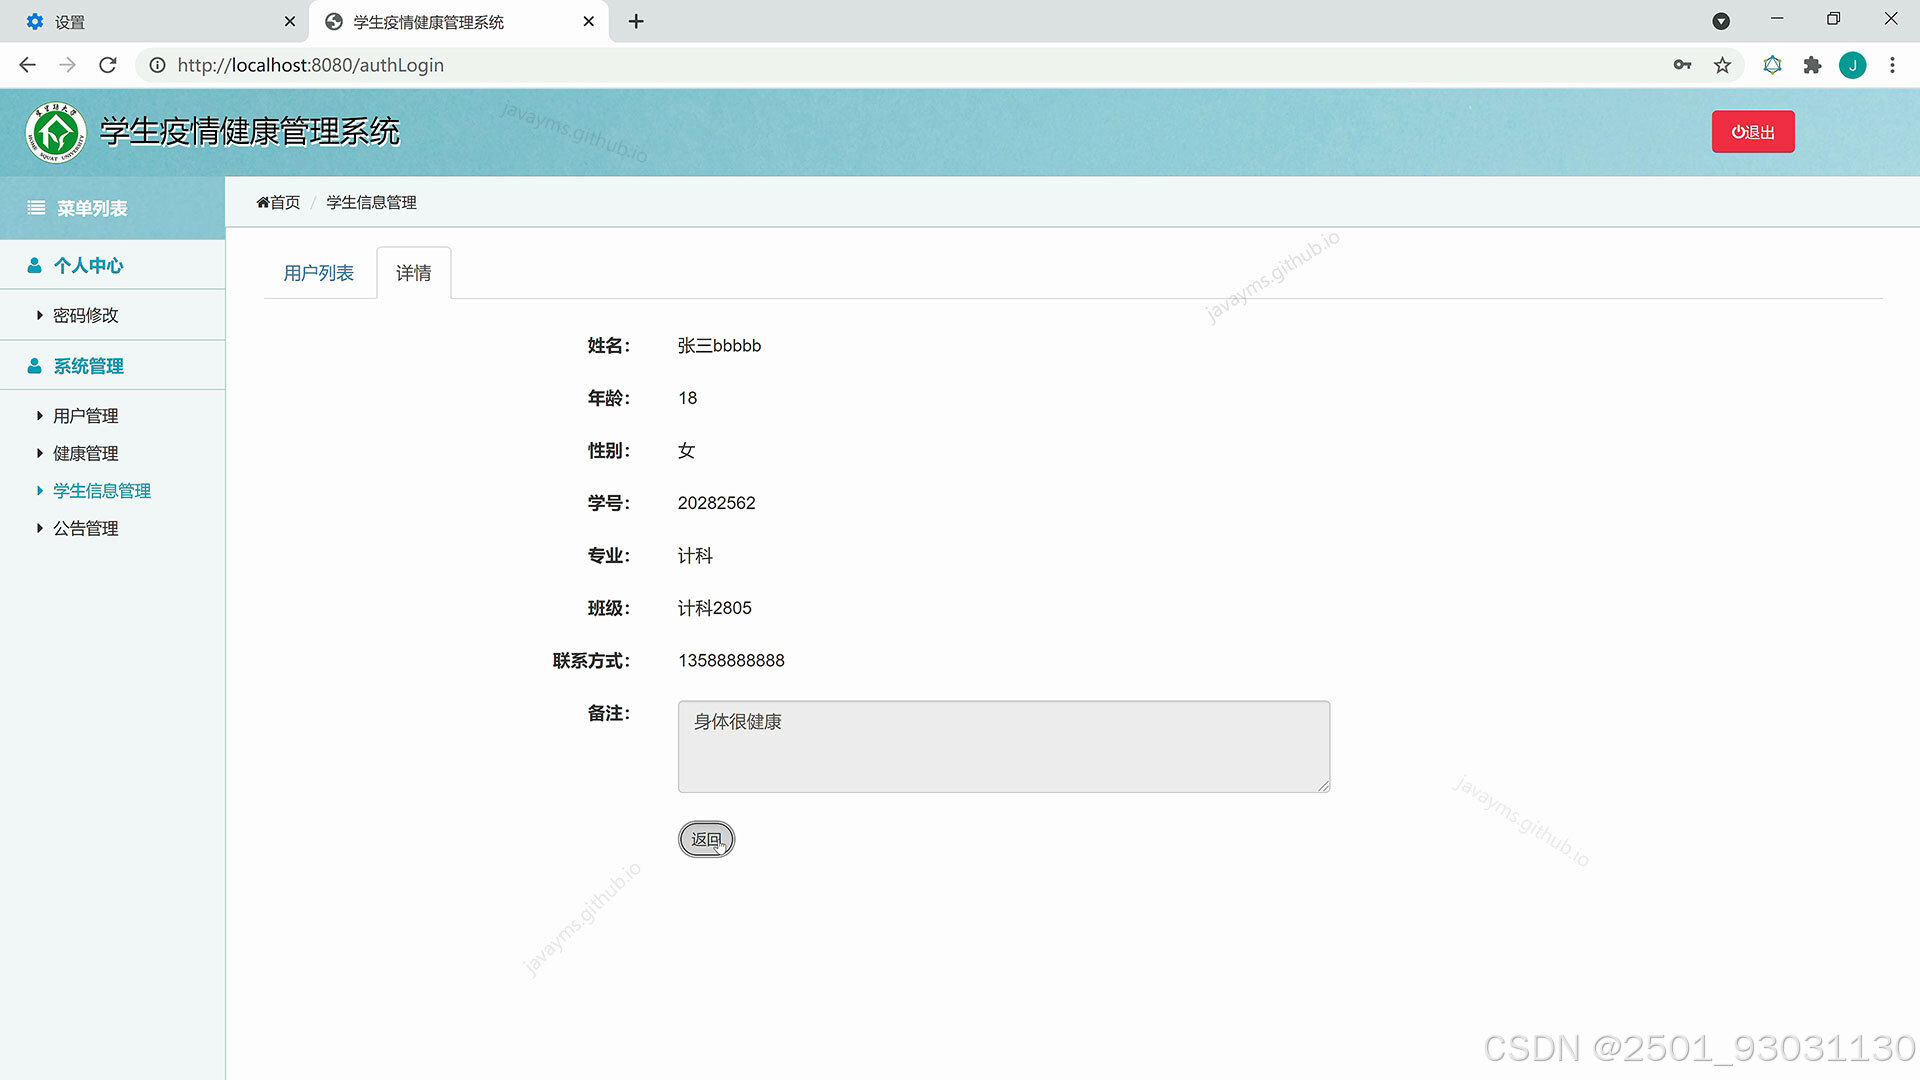Click the student number 20282562
The width and height of the screenshot is (1920, 1080).
[x=716, y=503]
